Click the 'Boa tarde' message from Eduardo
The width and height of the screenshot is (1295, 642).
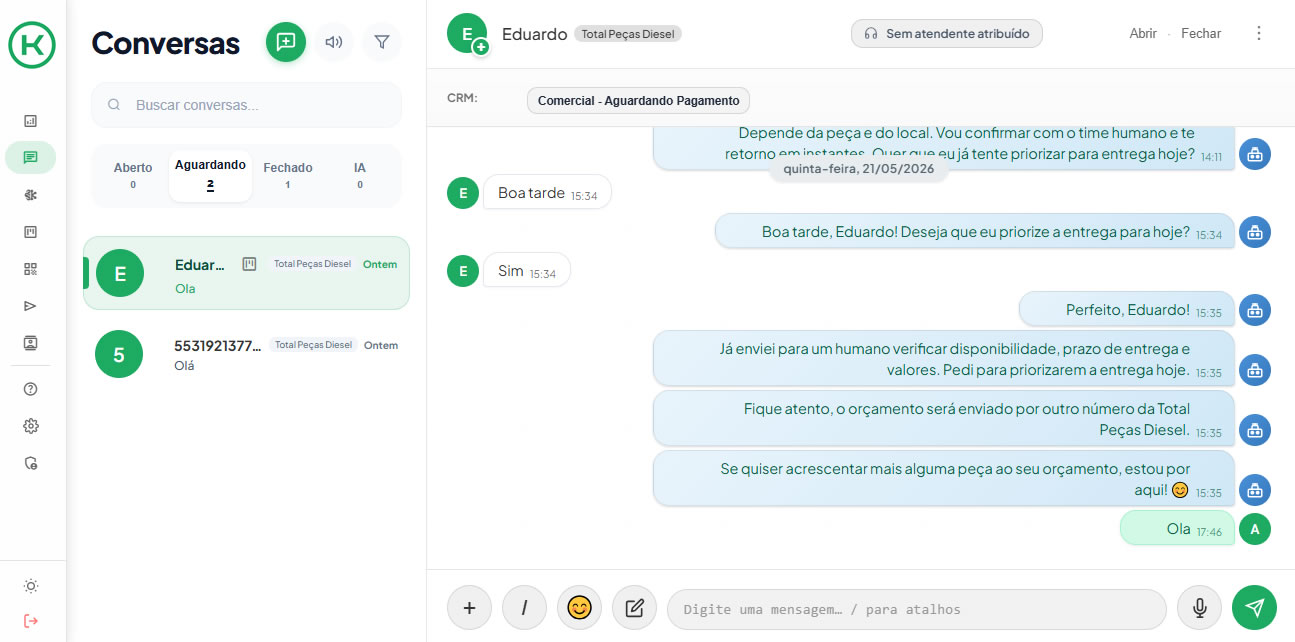tap(547, 193)
